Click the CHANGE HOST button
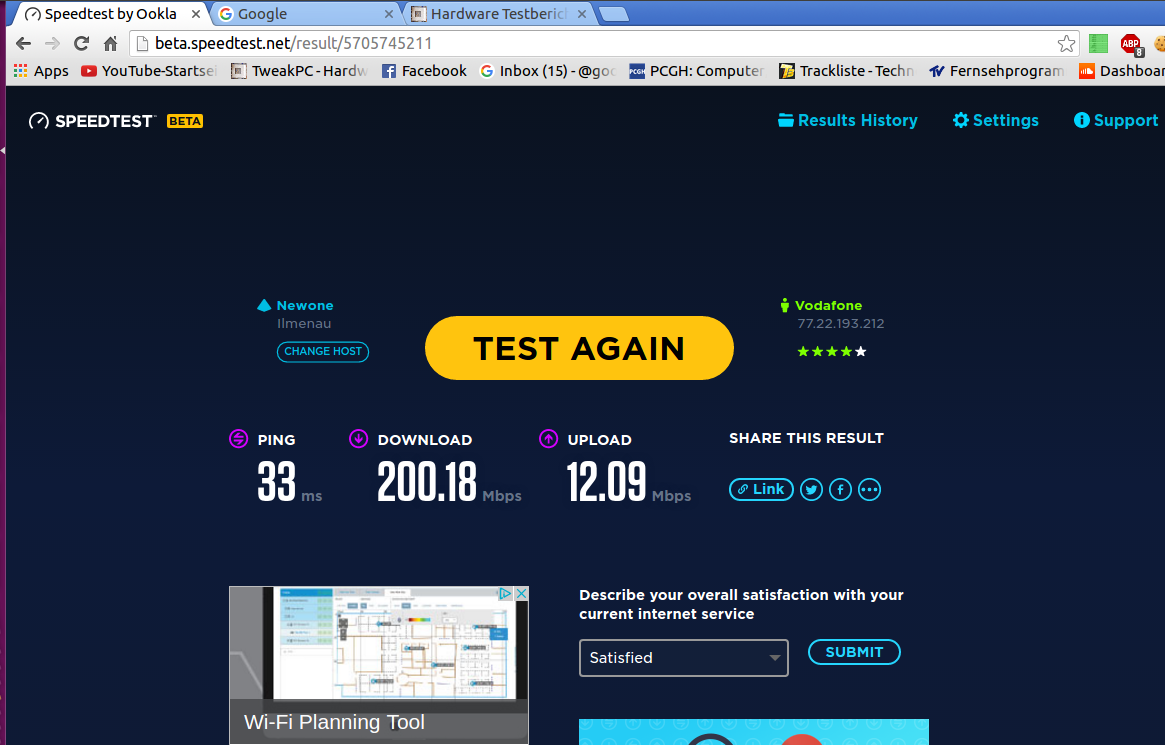The height and width of the screenshot is (749, 1165). tap(322, 351)
